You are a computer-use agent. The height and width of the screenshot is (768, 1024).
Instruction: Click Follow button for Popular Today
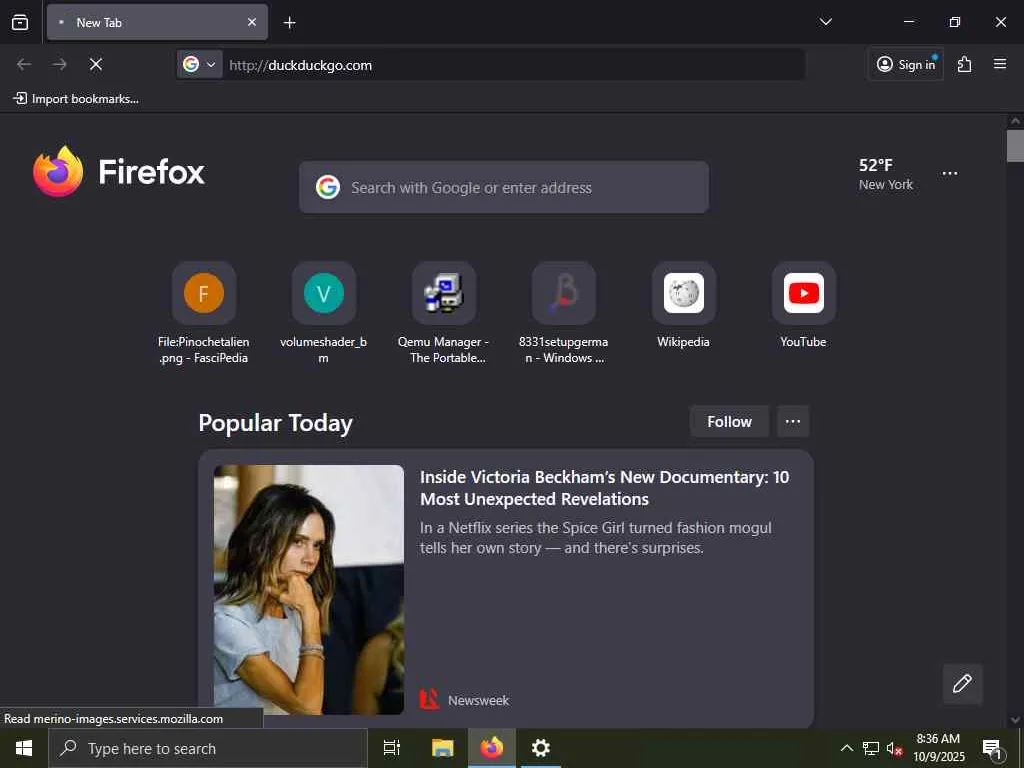(x=729, y=421)
